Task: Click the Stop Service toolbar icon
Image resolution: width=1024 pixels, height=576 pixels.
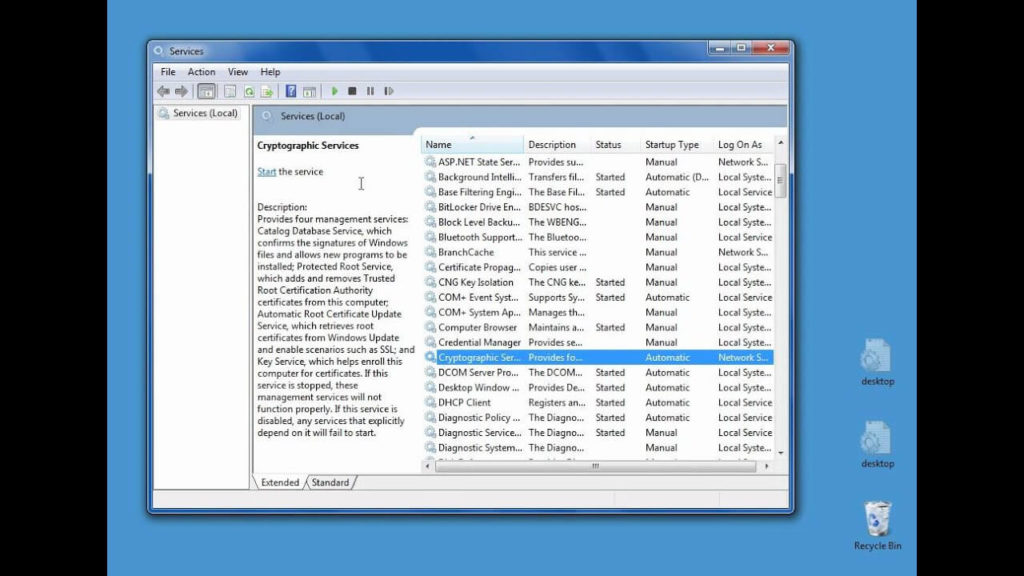Action: (x=352, y=91)
